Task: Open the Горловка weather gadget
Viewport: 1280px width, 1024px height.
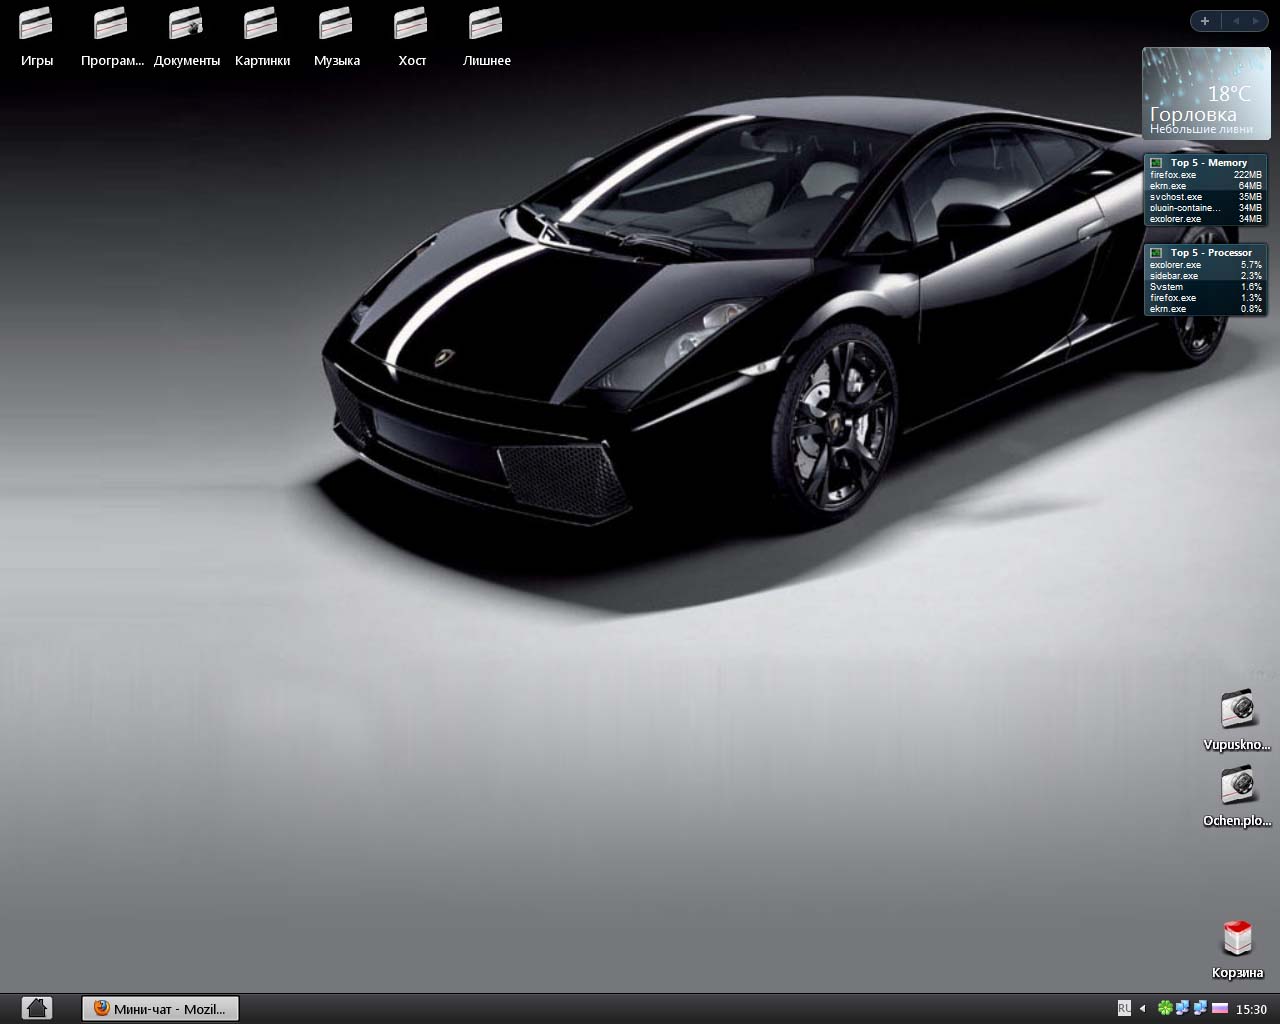Action: [x=1206, y=94]
